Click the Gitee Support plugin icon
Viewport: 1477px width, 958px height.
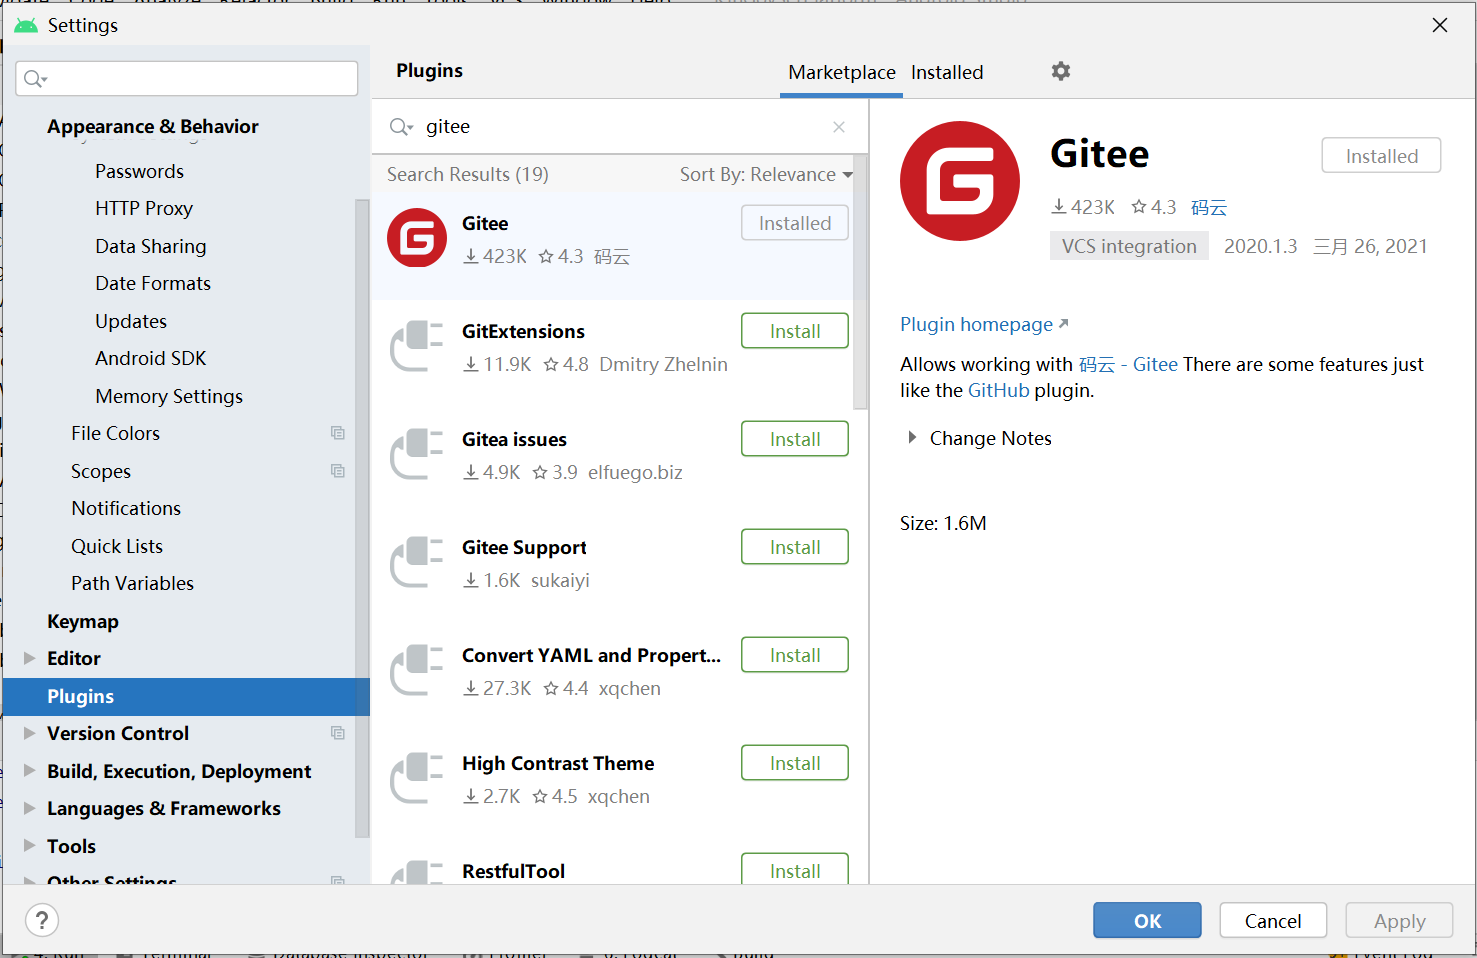[416, 562]
